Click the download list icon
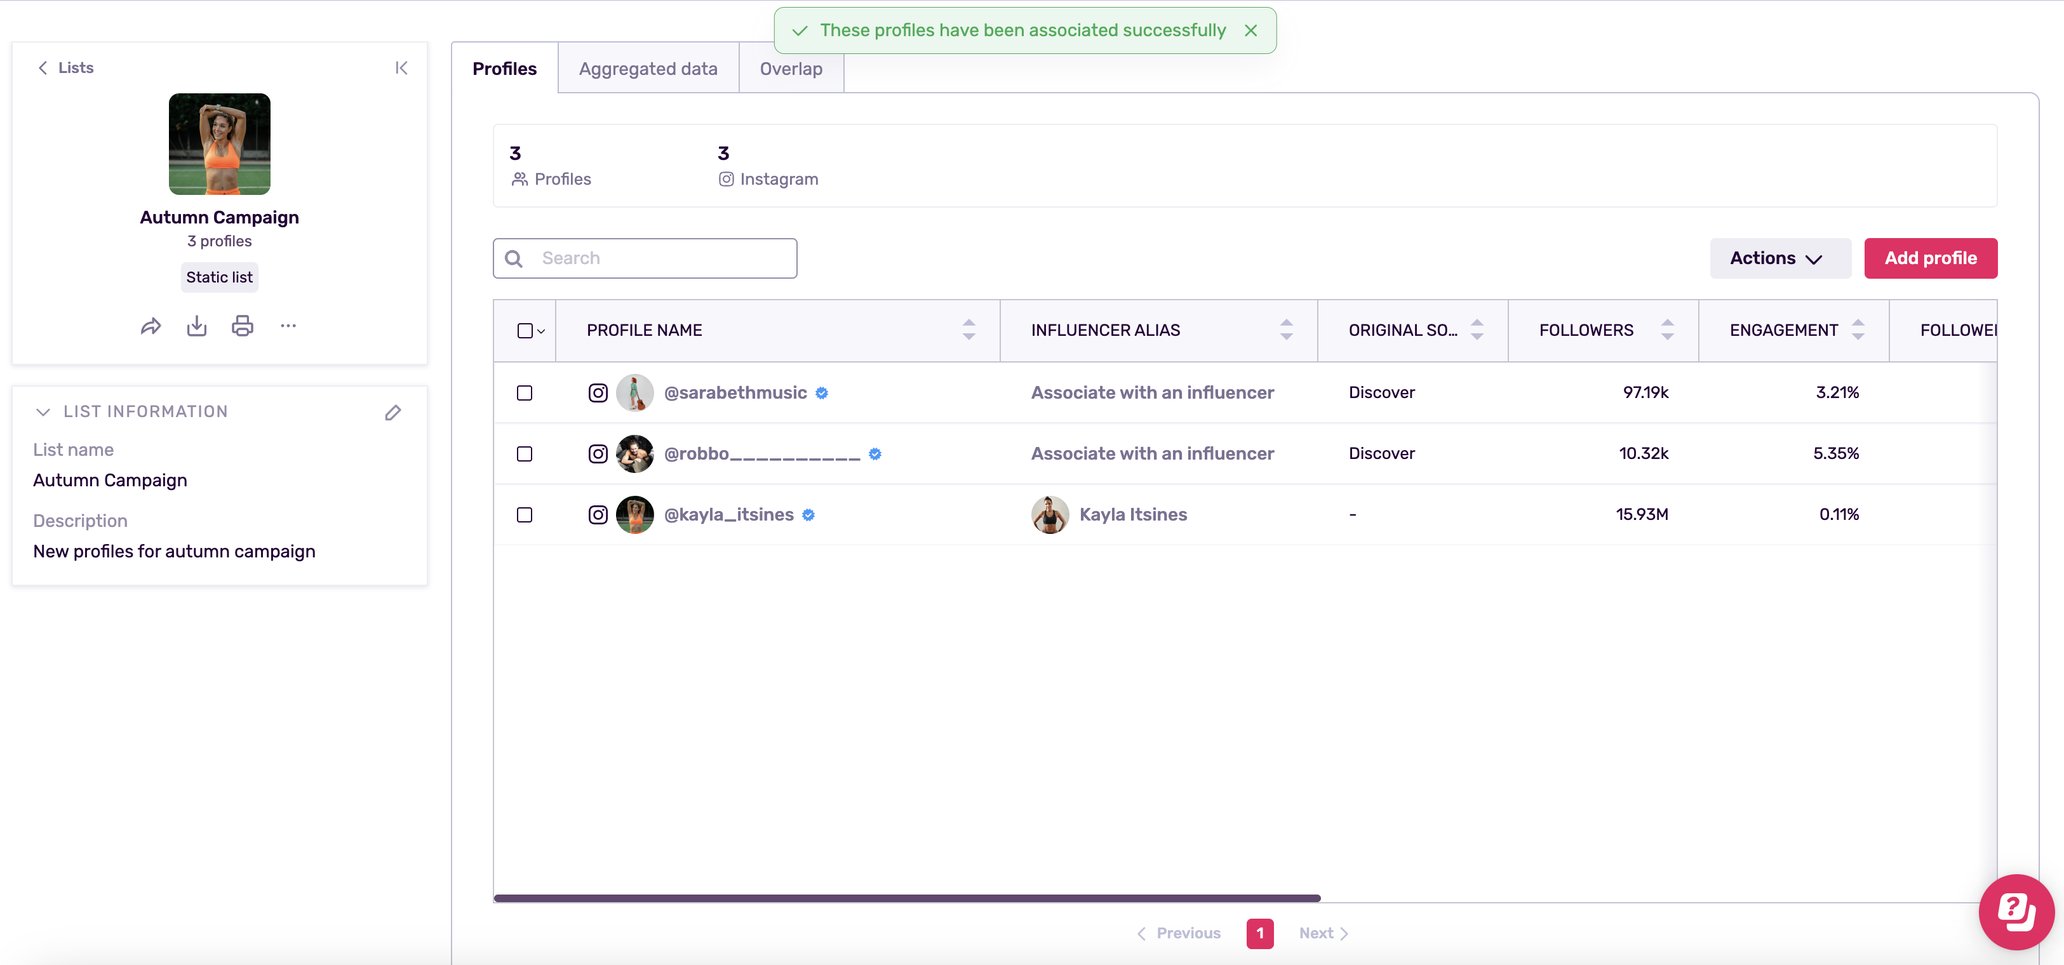This screenshot has height=965, width=2064. 197,326
